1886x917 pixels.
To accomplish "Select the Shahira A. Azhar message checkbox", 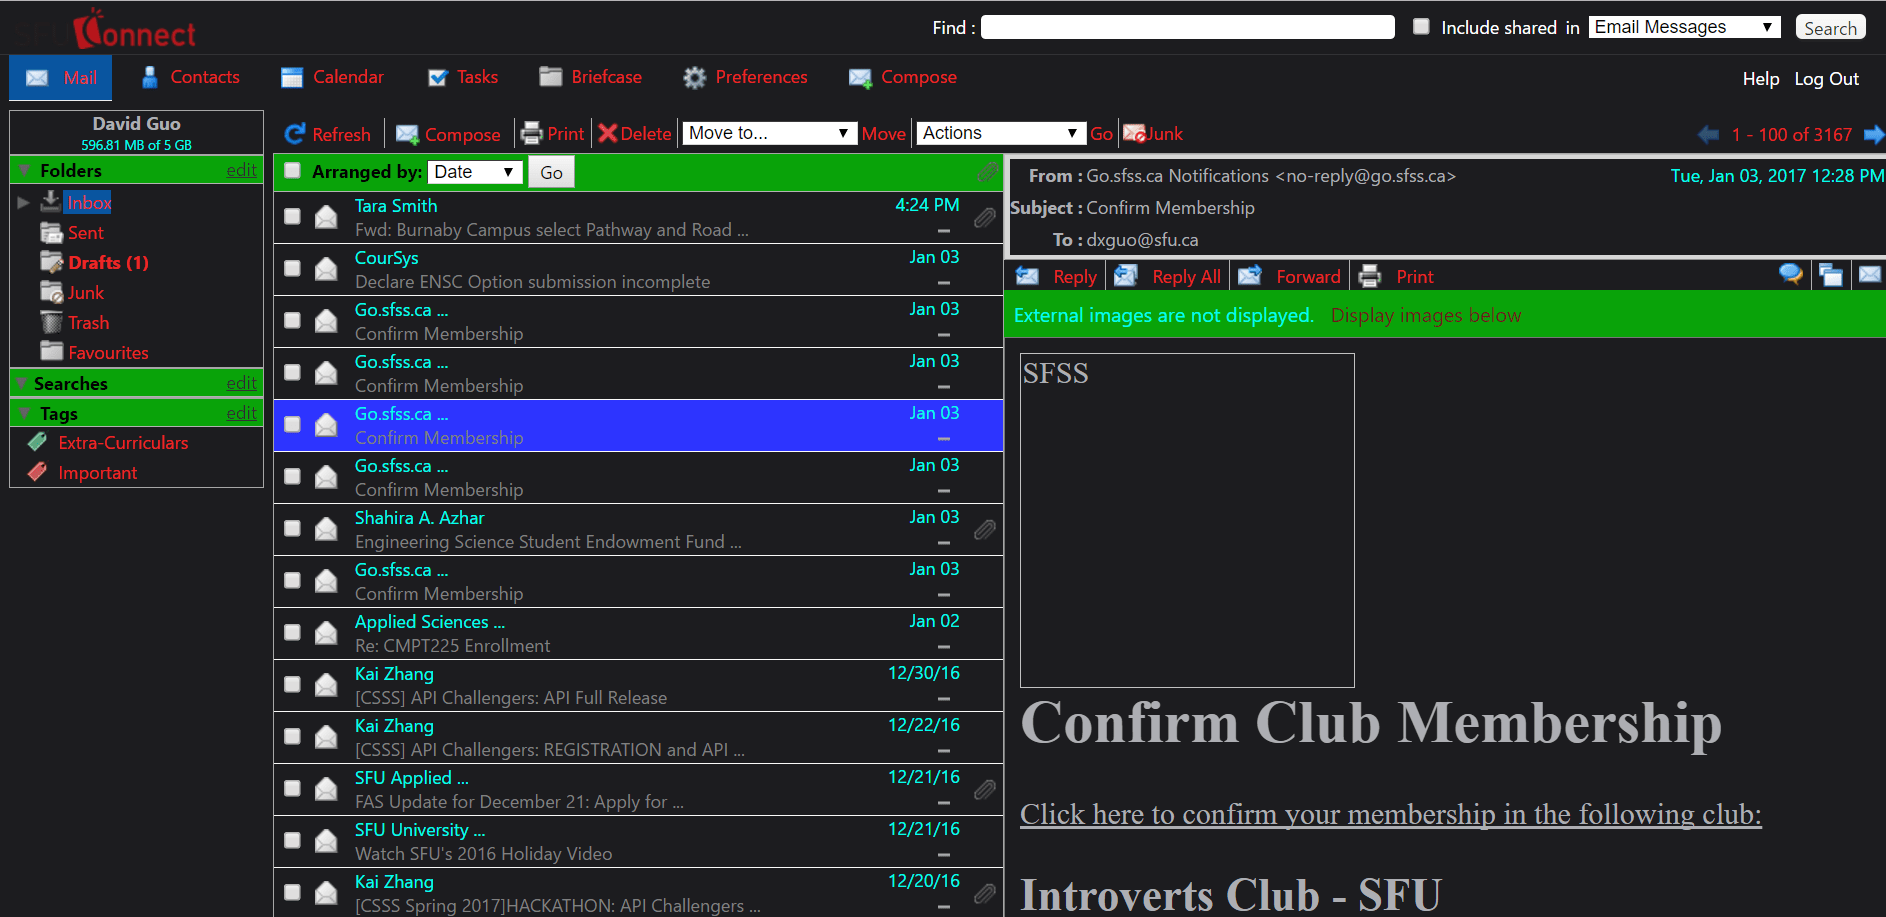I will (292, 528).
